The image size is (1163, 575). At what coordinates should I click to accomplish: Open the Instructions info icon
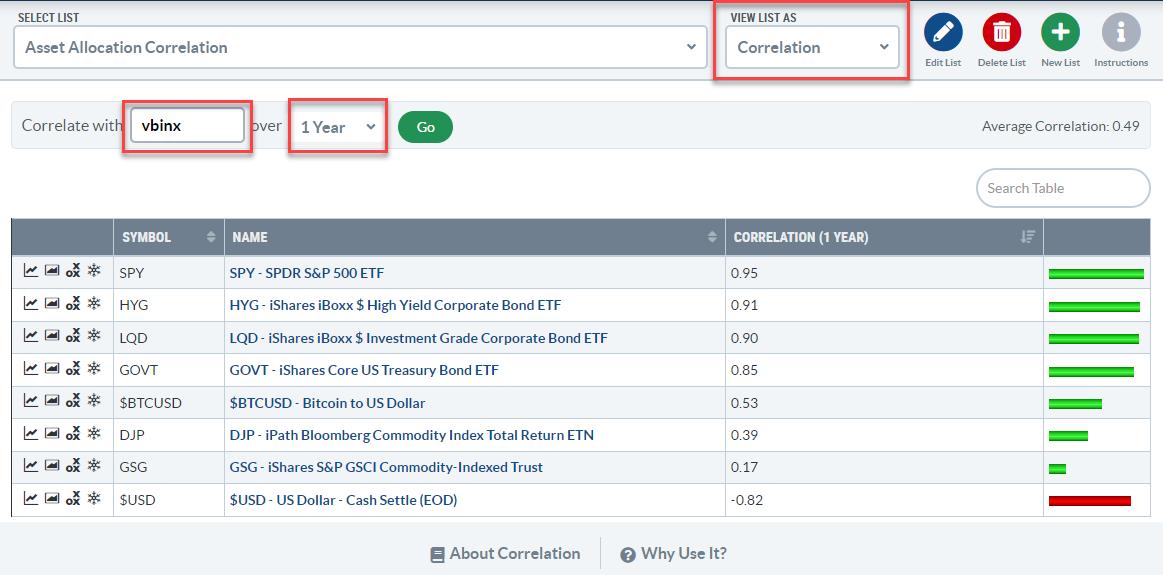[x=1121, y=33]
